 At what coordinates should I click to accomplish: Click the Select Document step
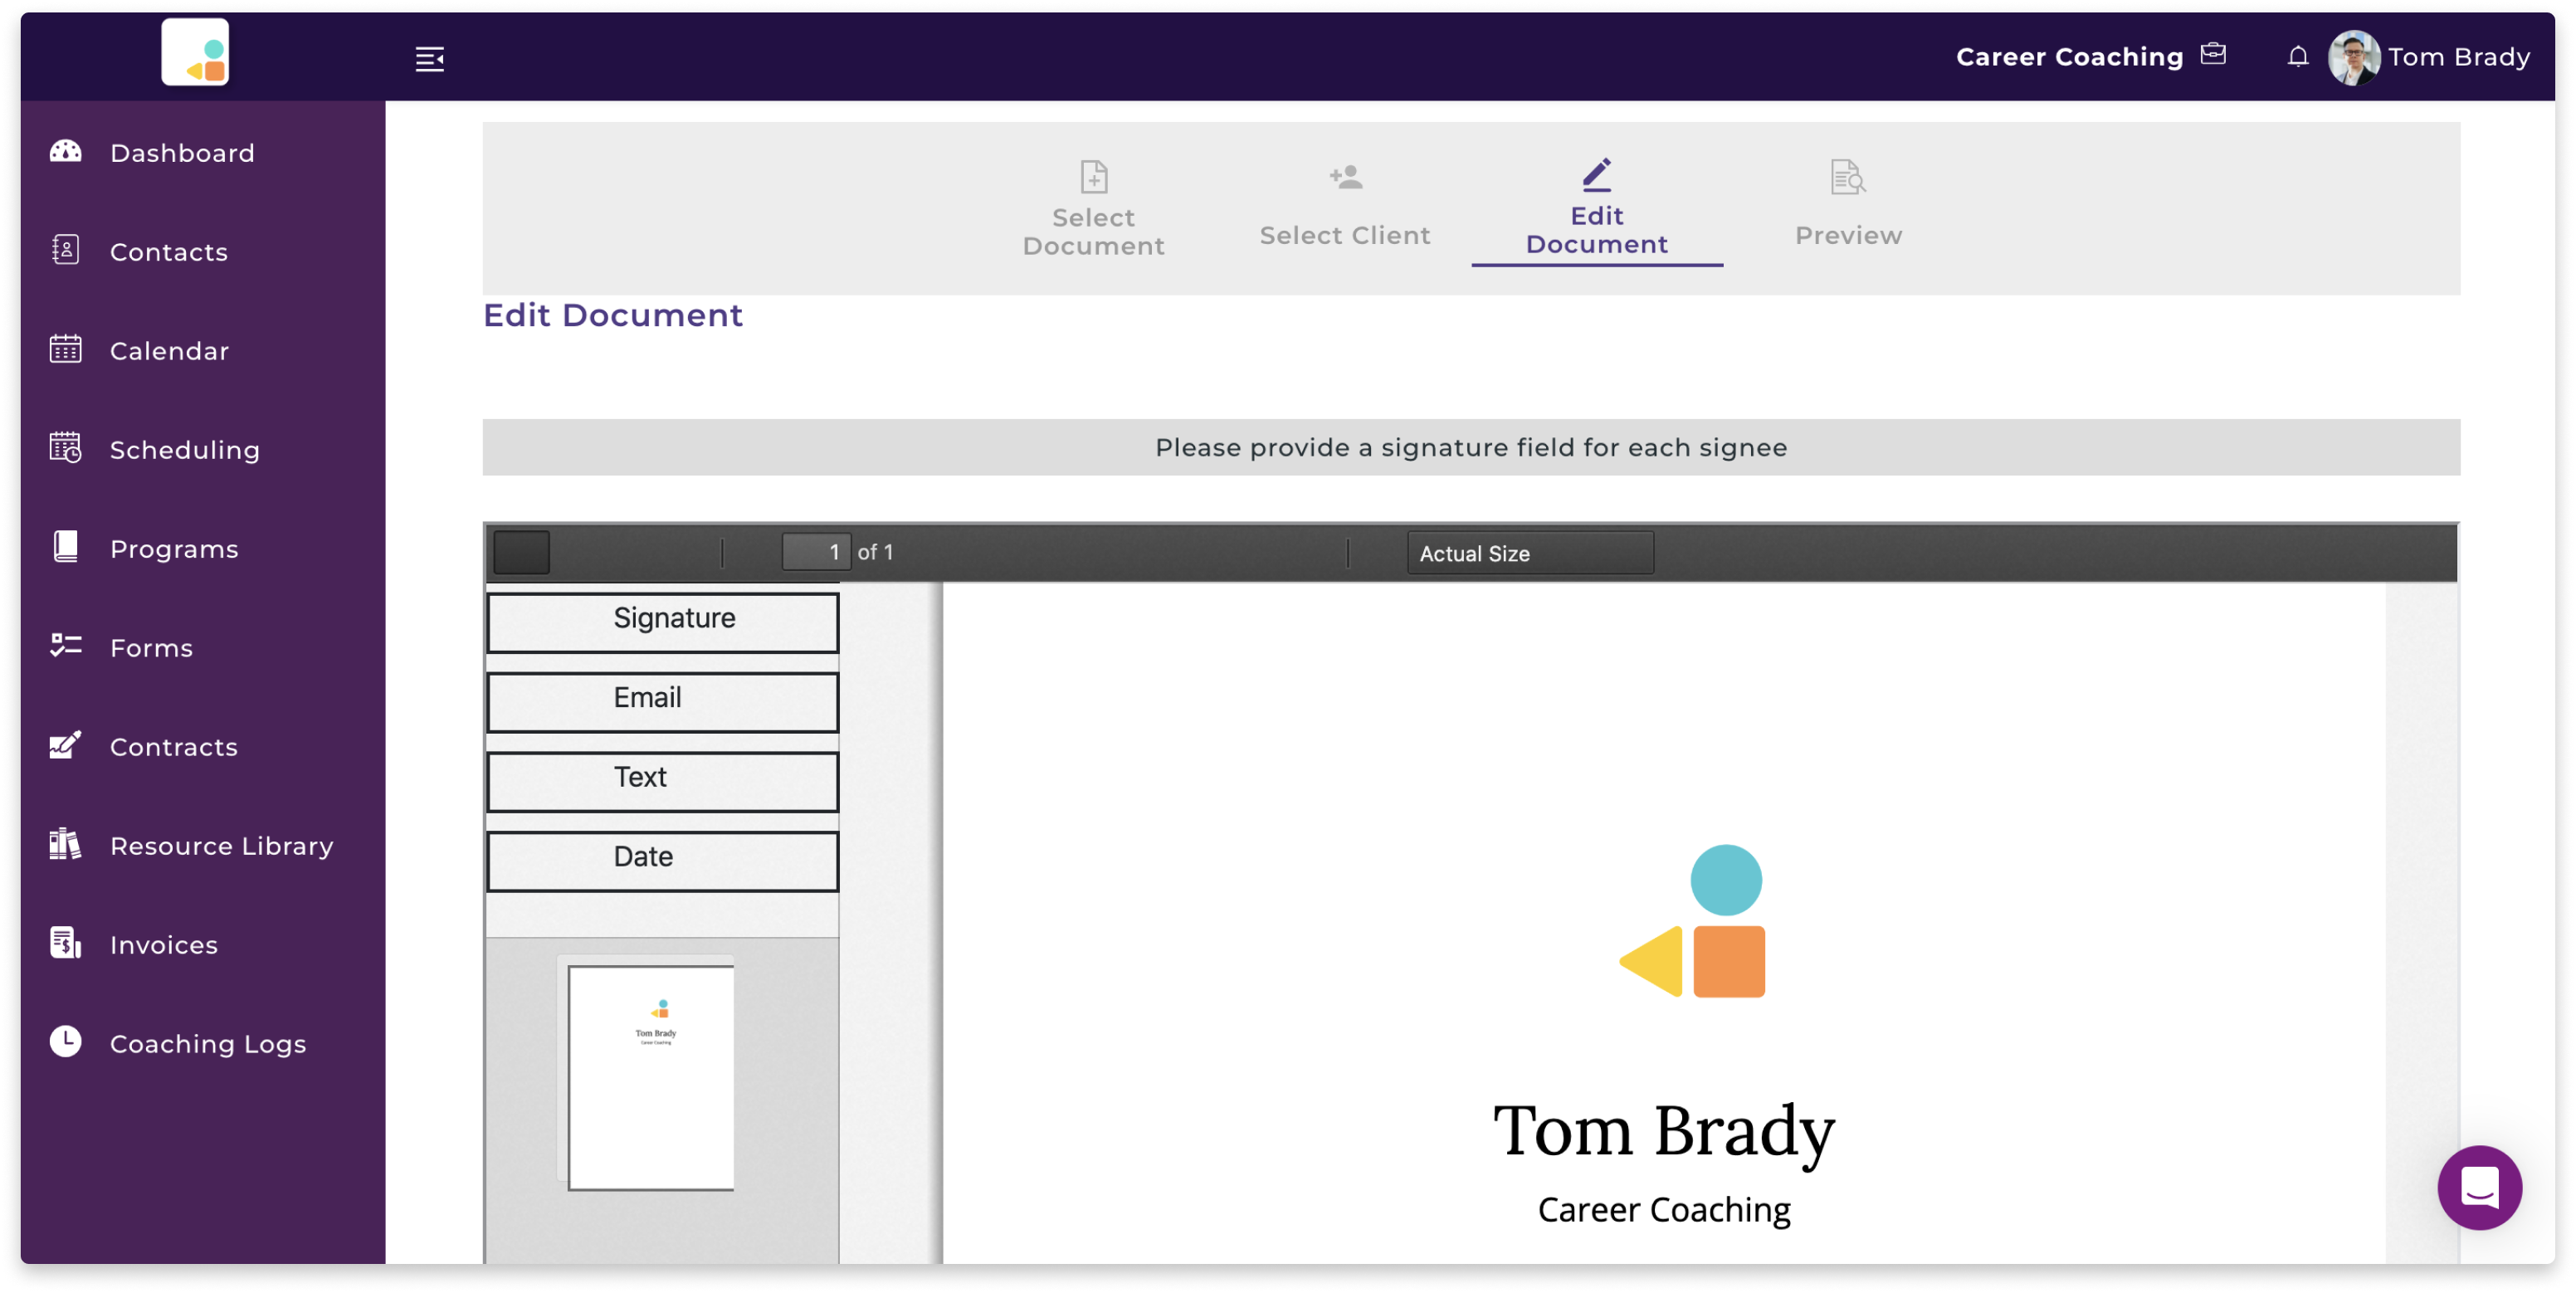click(x=1094, y=206)
